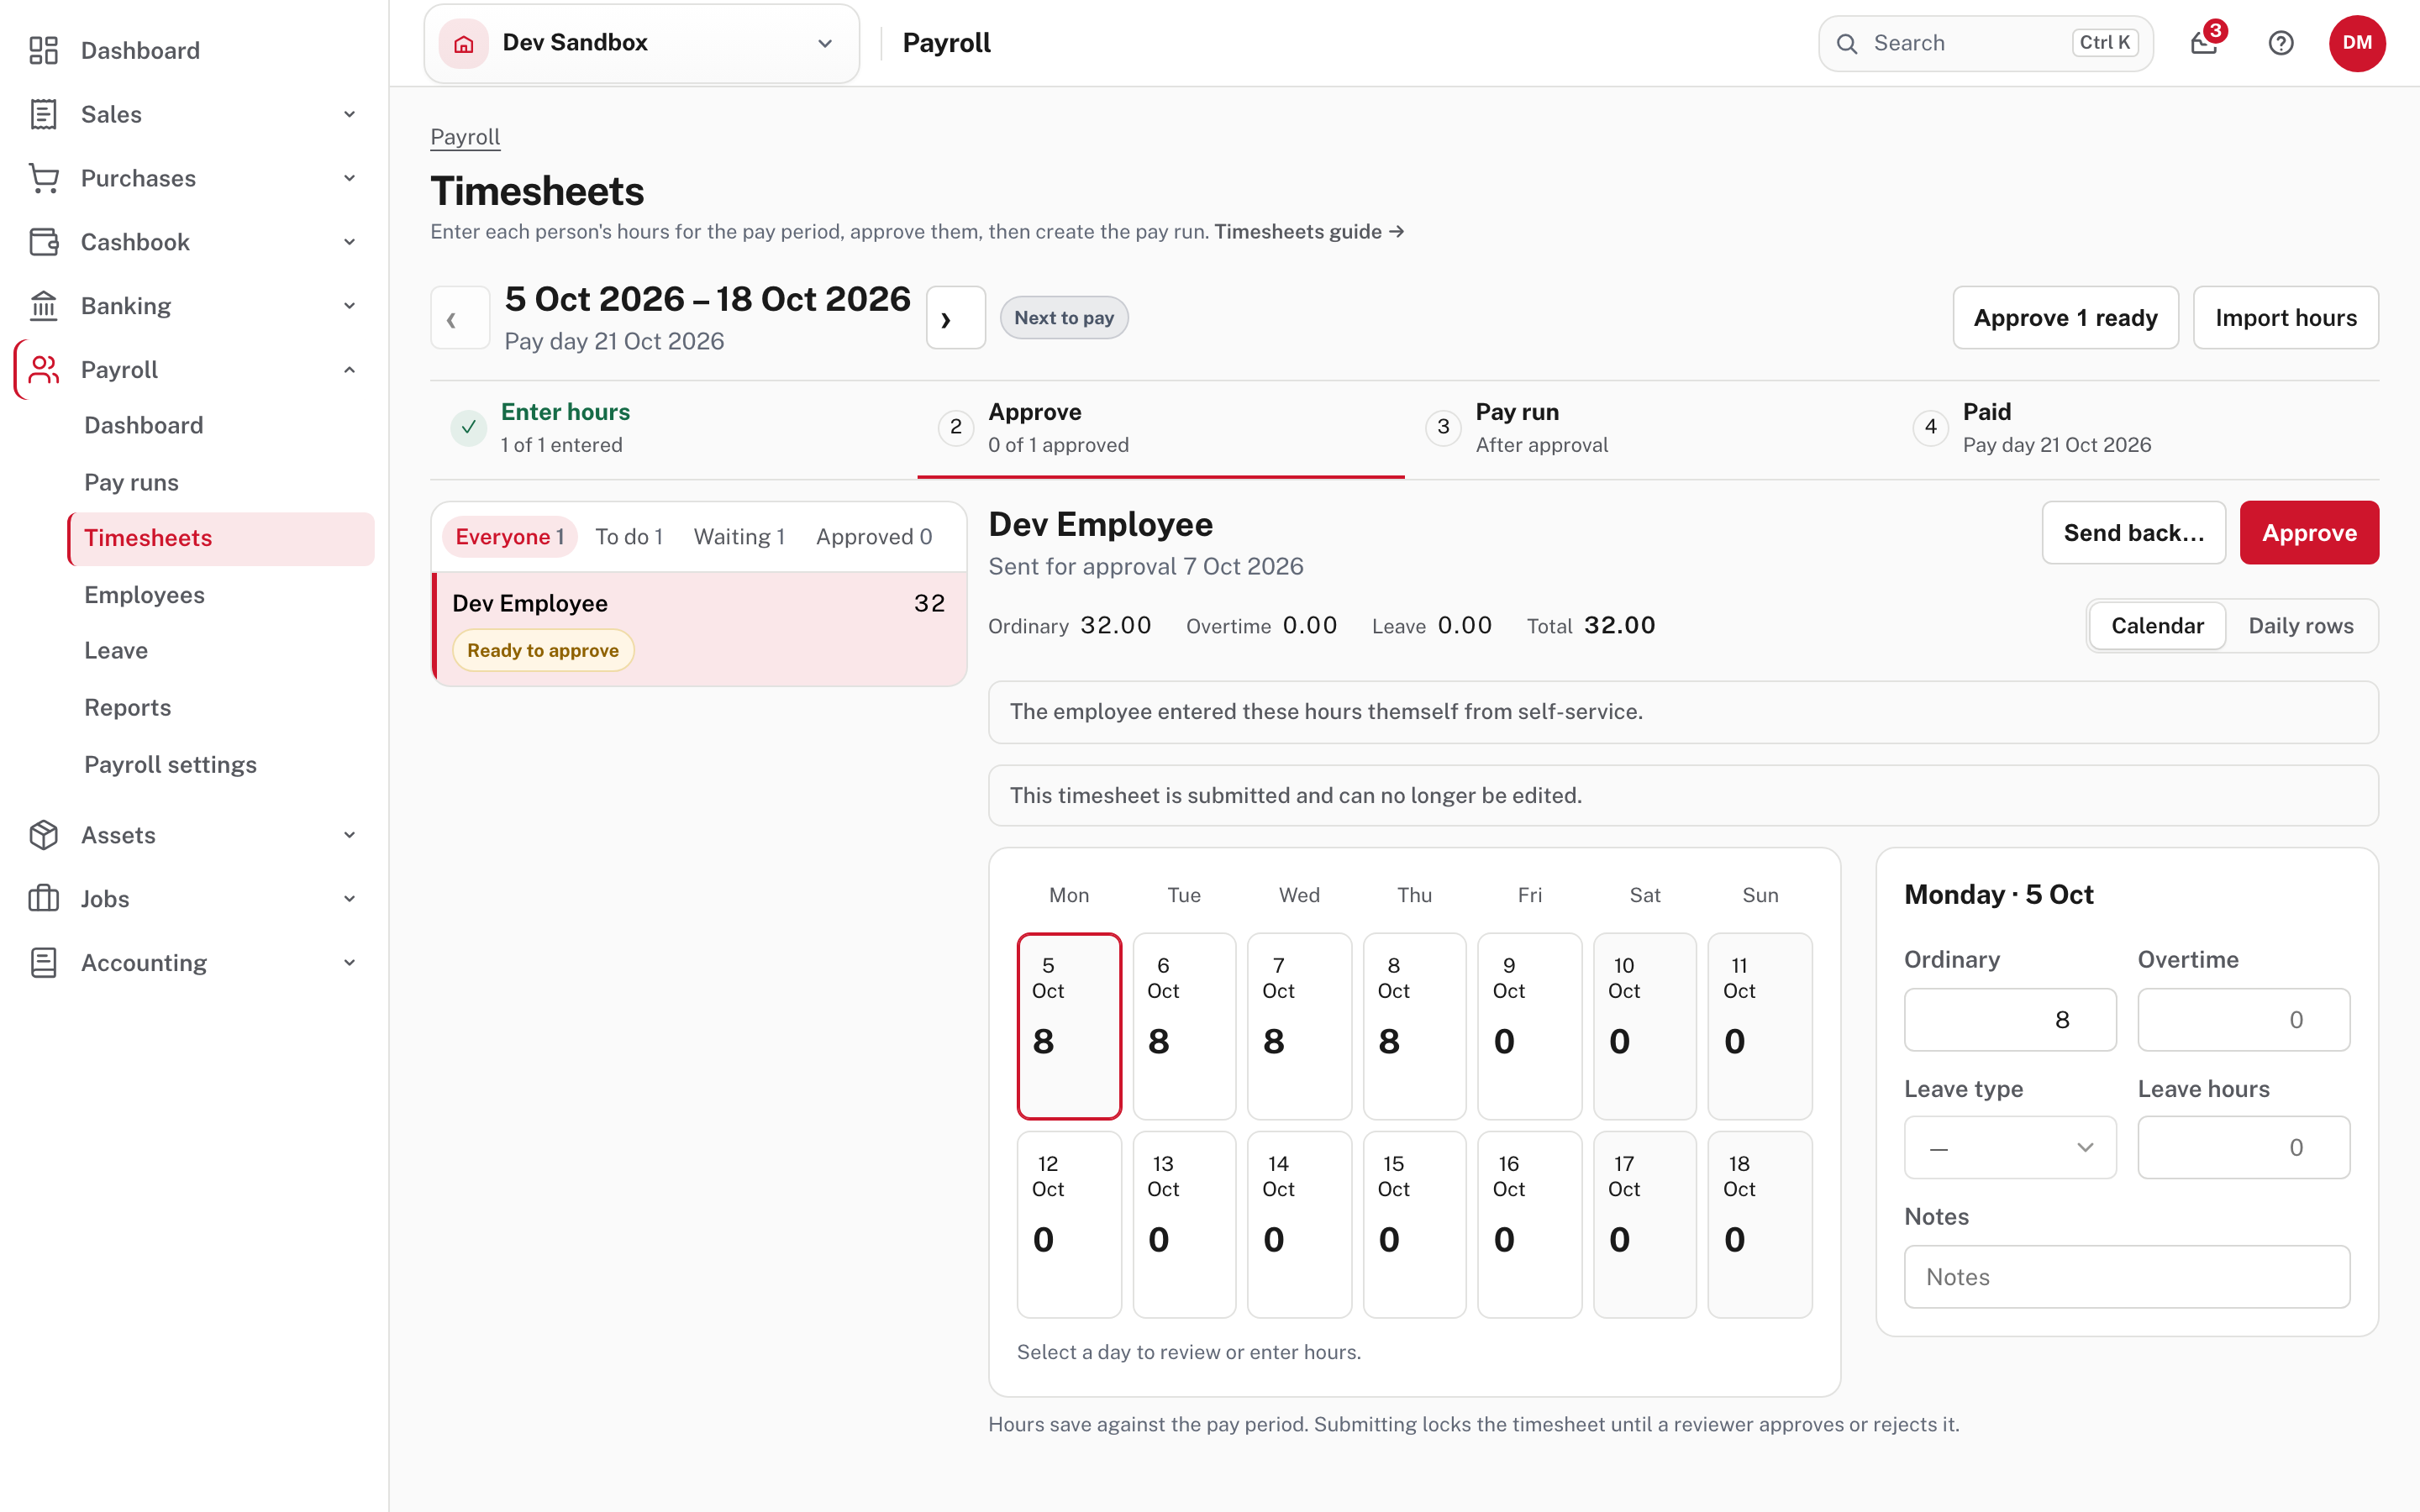The width and height of the screenshot is (2420, 1512).
Task: Click the Jobs briefcase icon
Action: pyautogui.click(x=43, y=899)
